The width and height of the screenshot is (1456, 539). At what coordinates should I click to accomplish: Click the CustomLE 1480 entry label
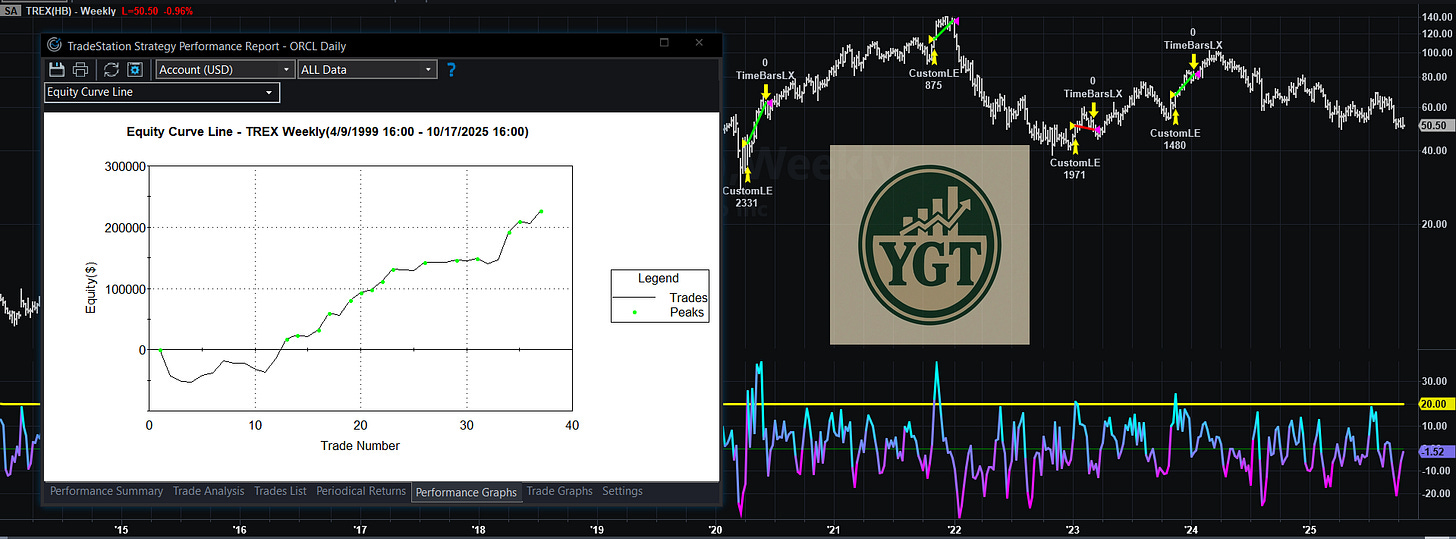(1175, 139)
